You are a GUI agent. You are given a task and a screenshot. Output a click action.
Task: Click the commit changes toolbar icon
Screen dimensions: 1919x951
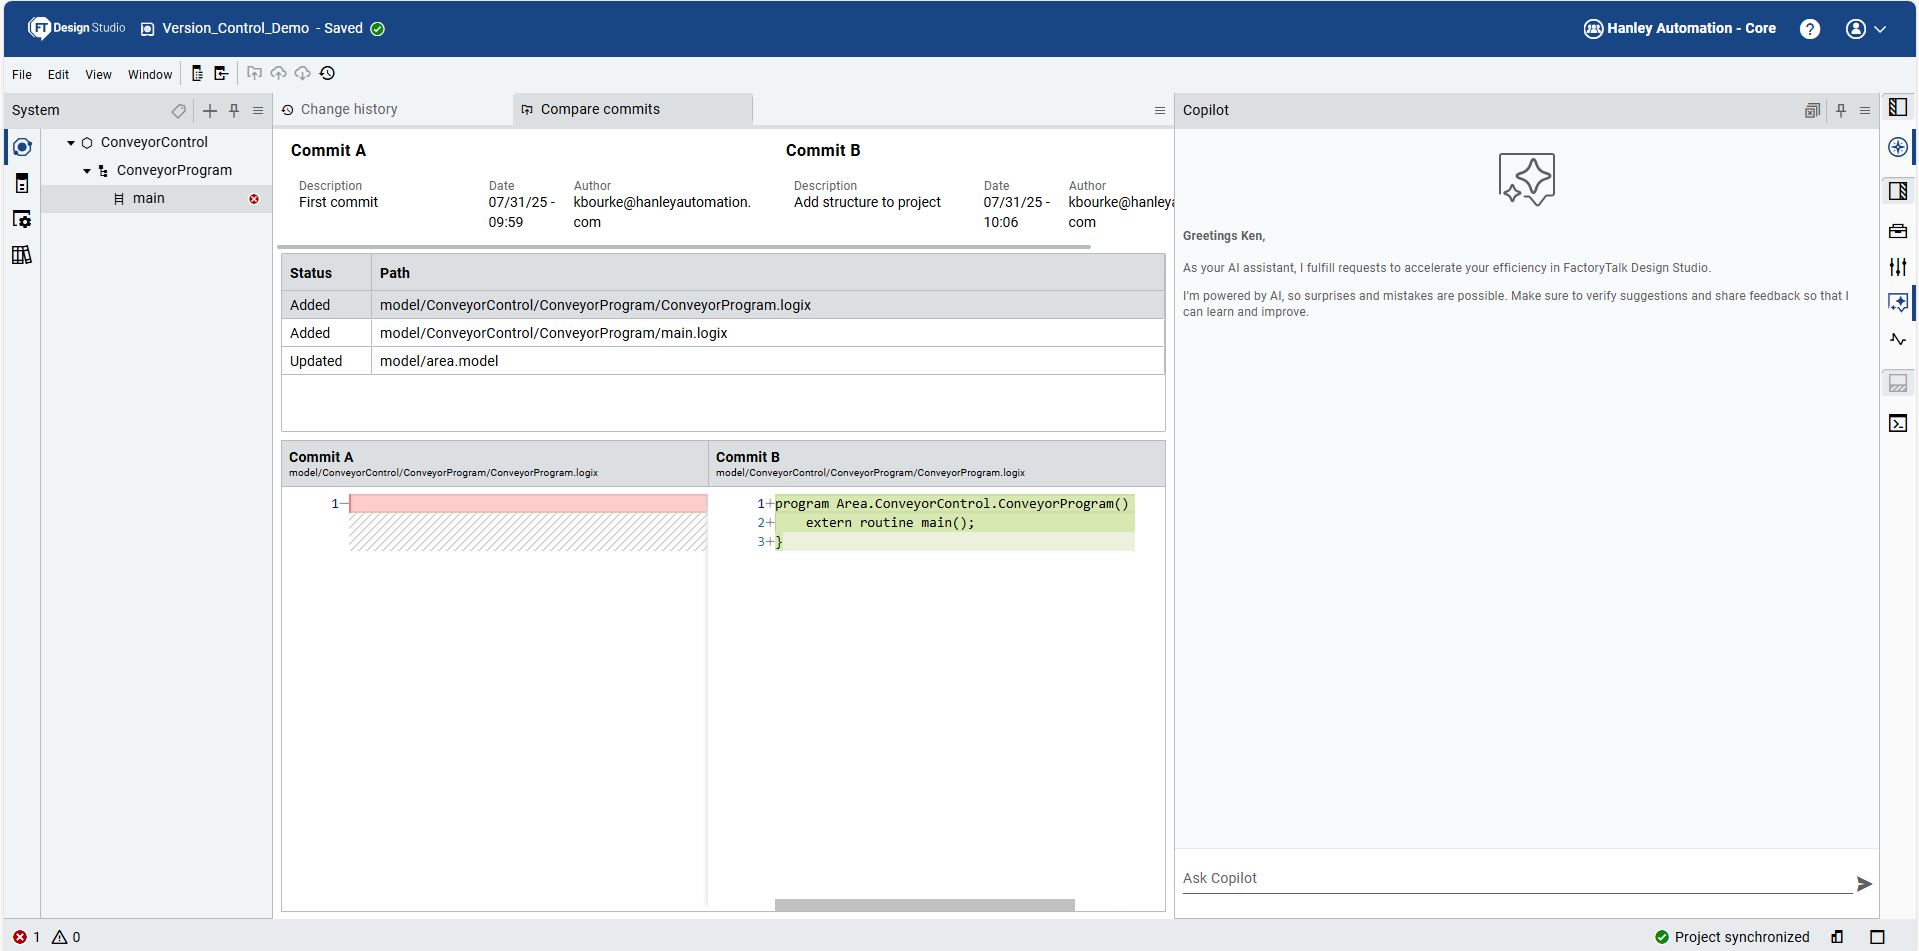254,73
